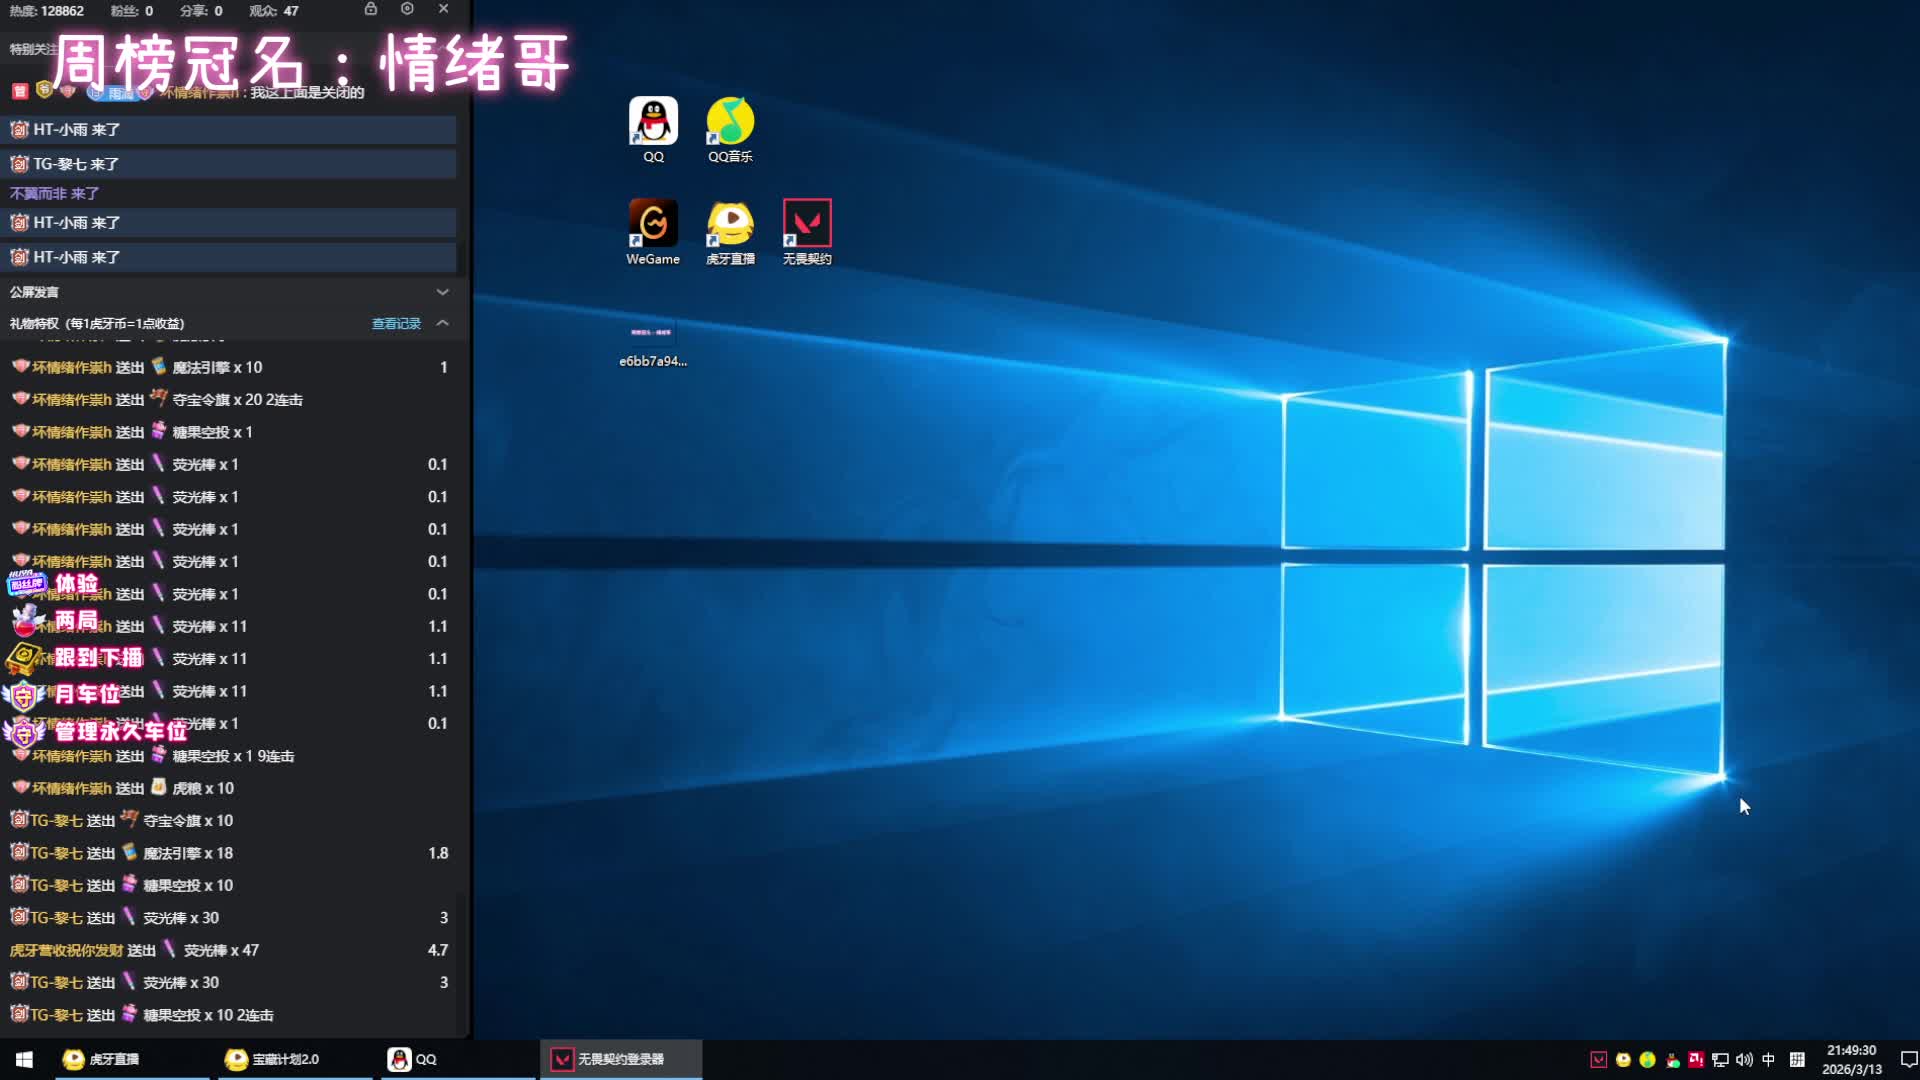Open the notification center icon
This screenshot has width=1920, height=1080.
tap(1908, 1060)
